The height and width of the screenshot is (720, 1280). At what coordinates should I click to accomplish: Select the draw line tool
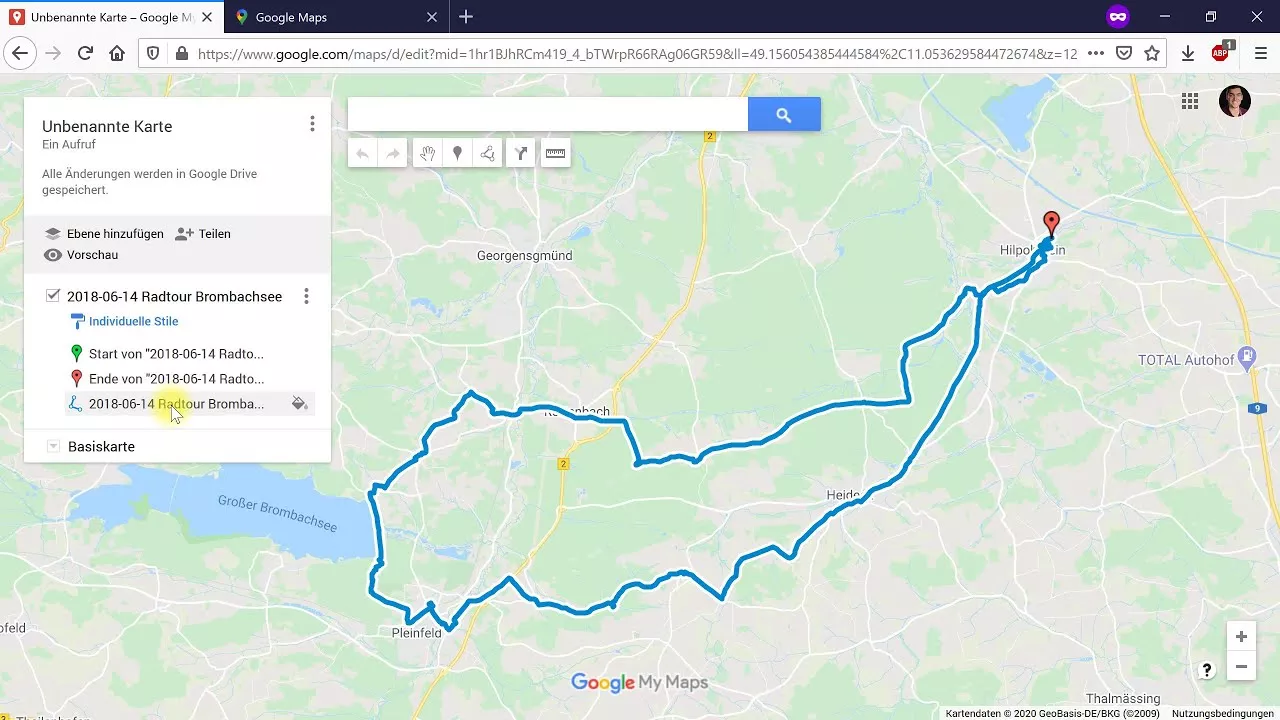coord(487,152)
